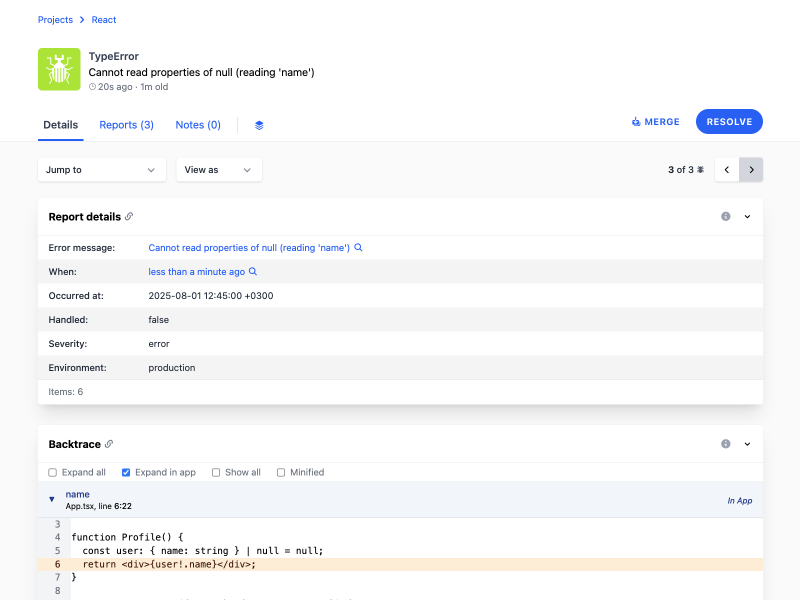Click the '20s ago · 1m old' text
Viewport: 800px width, 600px height.
[x=133, y=87]
